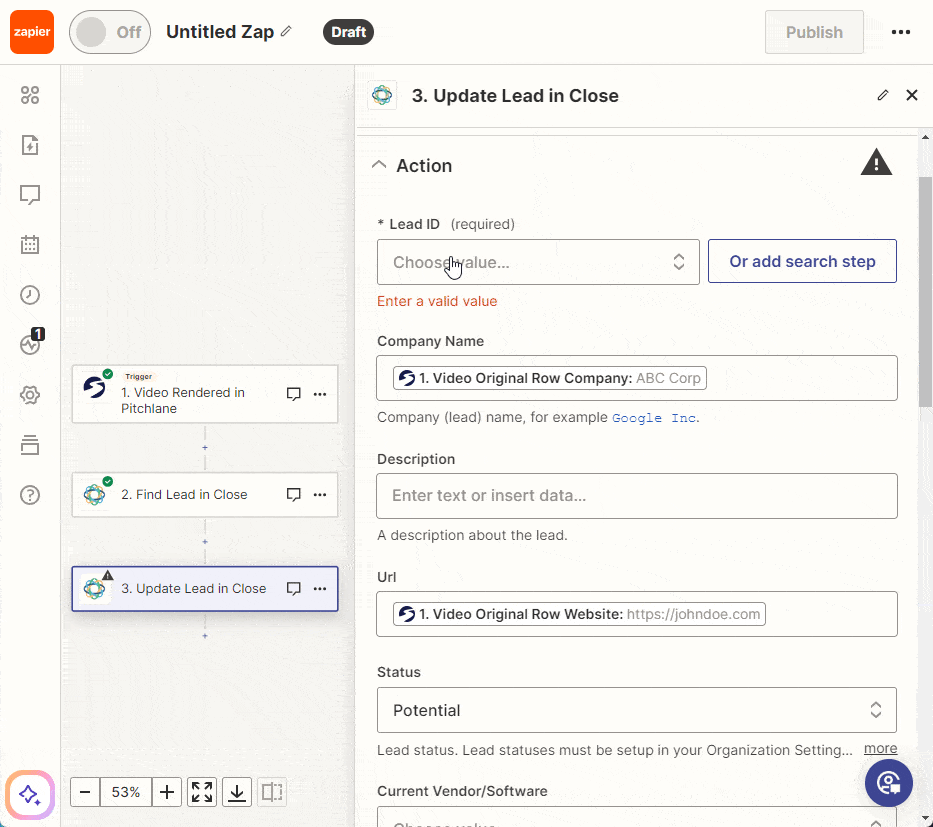Open the top-right three-dot Zap menu
933x827 pixels.
click(901, 32)
